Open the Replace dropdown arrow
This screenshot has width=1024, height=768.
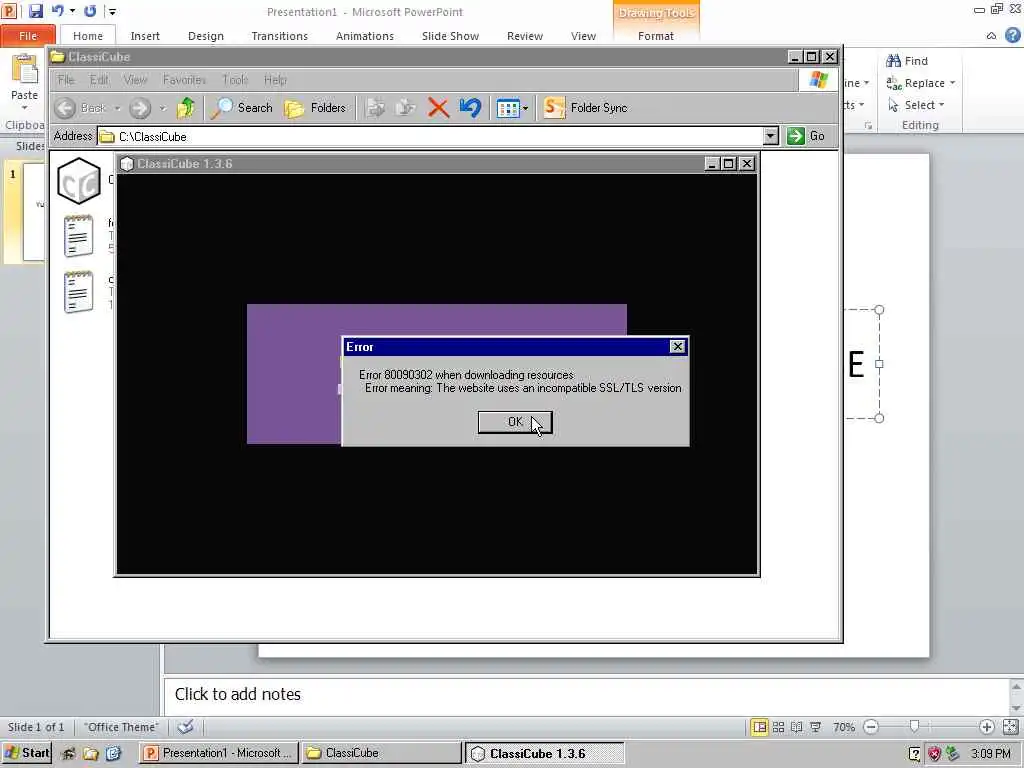[x=953, y=83]
